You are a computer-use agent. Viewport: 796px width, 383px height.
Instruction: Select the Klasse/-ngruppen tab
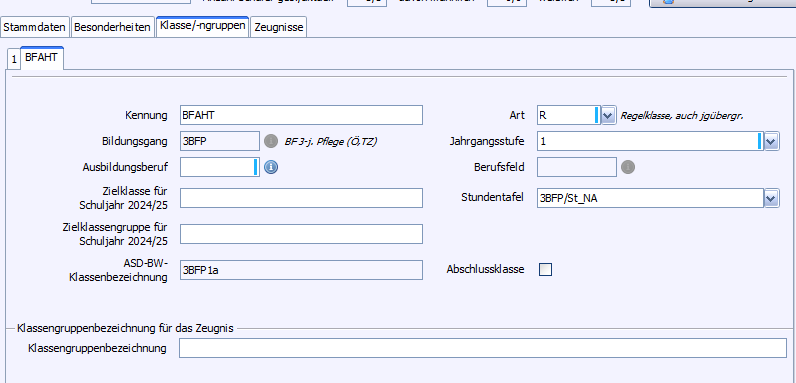click(x=203, y=25)
